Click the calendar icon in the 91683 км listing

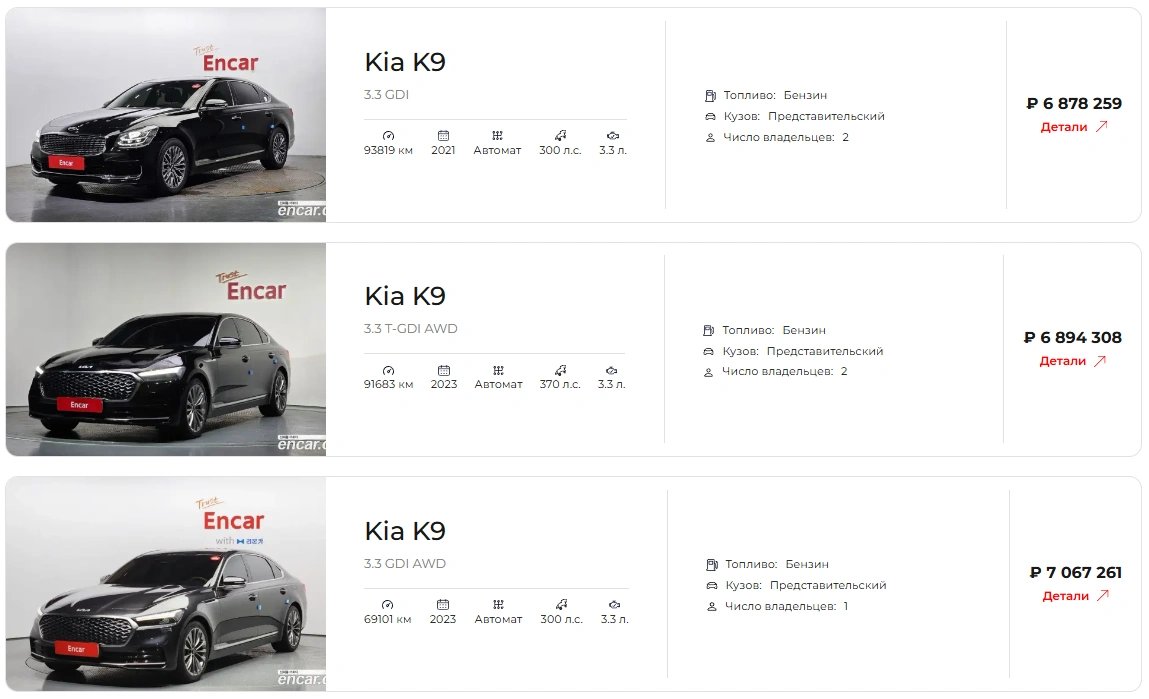tap(443, 370)
